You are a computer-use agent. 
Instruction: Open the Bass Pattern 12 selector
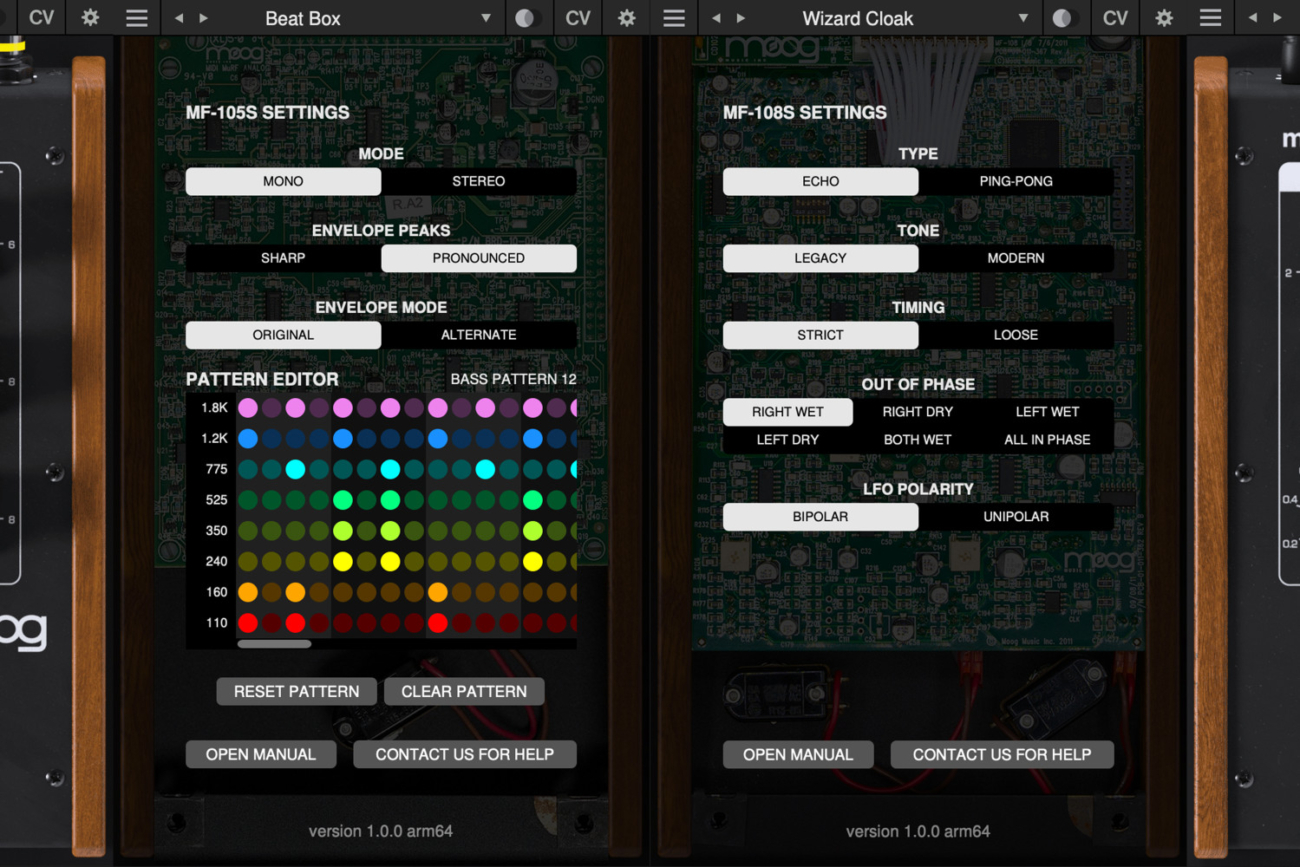point(513,379)
